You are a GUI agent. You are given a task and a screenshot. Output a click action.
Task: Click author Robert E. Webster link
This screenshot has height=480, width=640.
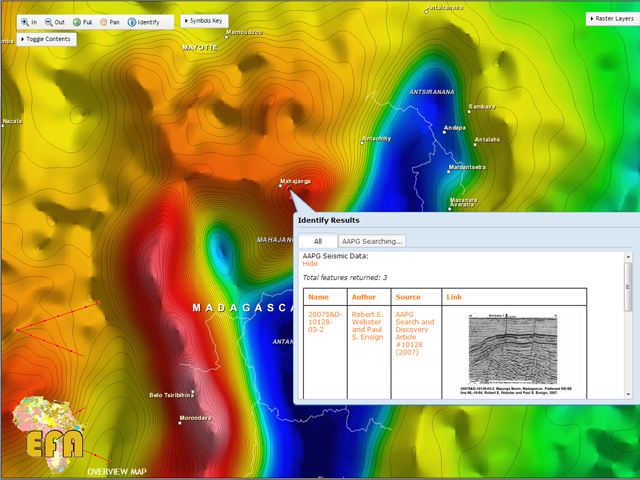tap(367, 325)
